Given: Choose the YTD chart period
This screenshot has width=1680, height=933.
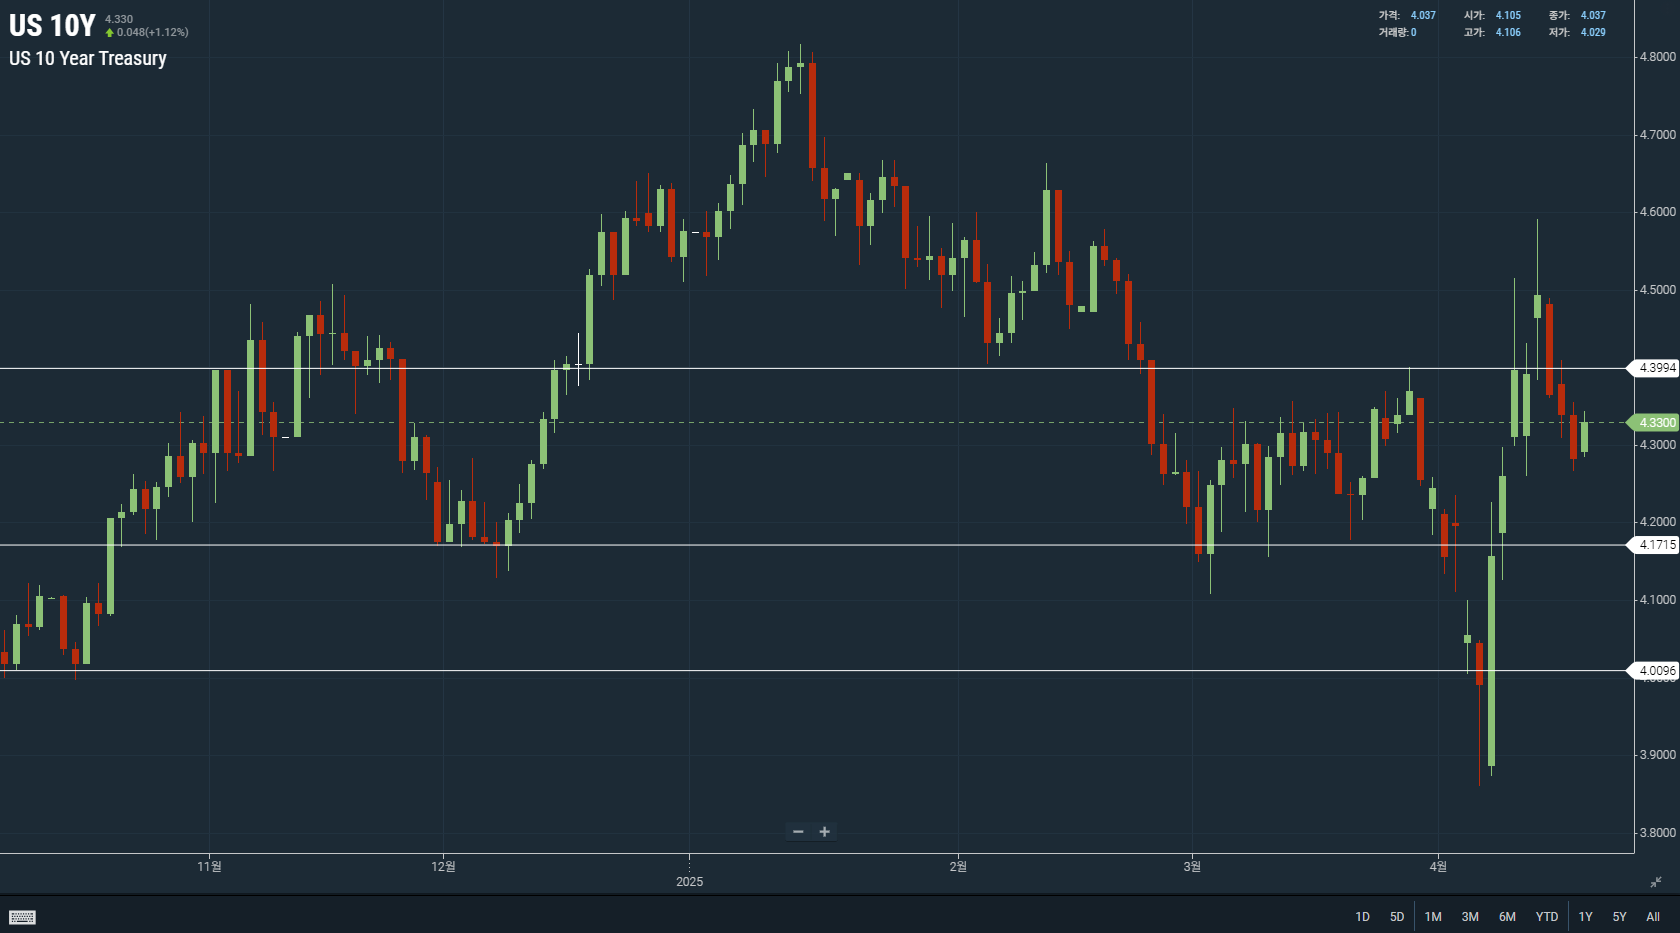Looking at the screenshot, I should pos(1547,917).
